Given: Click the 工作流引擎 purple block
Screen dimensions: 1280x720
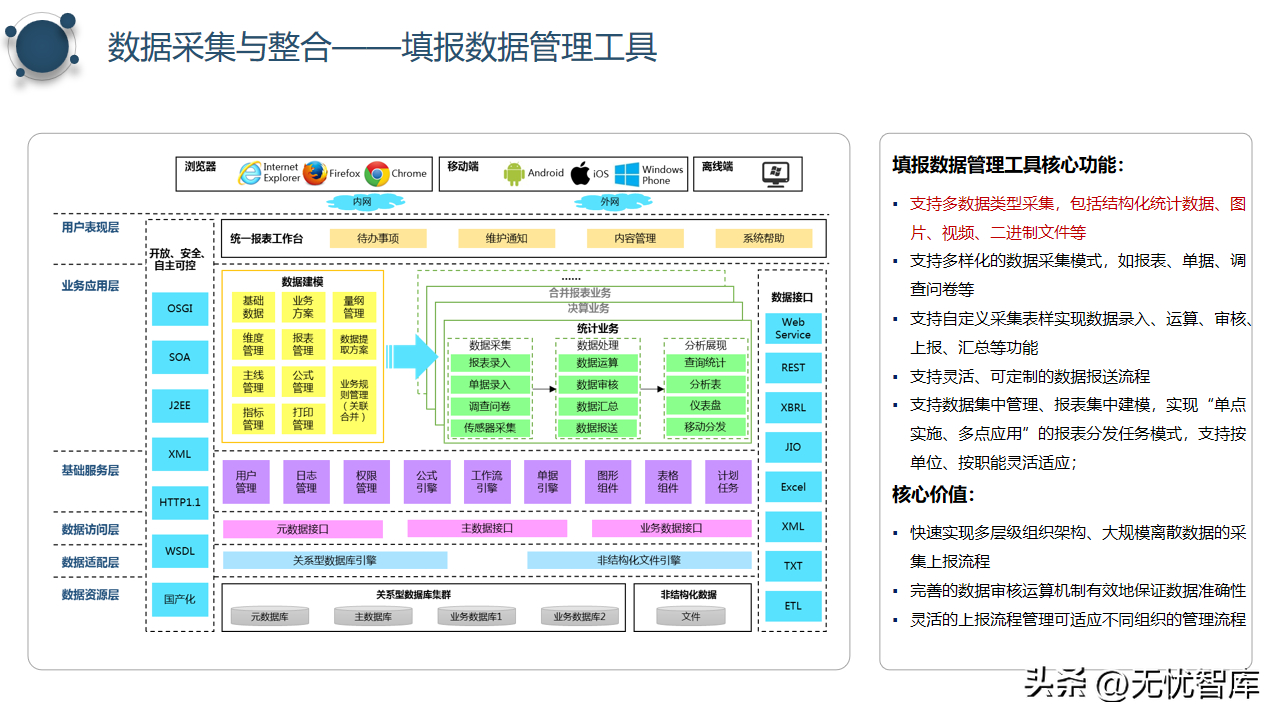Looking at the screenshot, I should pyautogui.click(x=487, y=482).
